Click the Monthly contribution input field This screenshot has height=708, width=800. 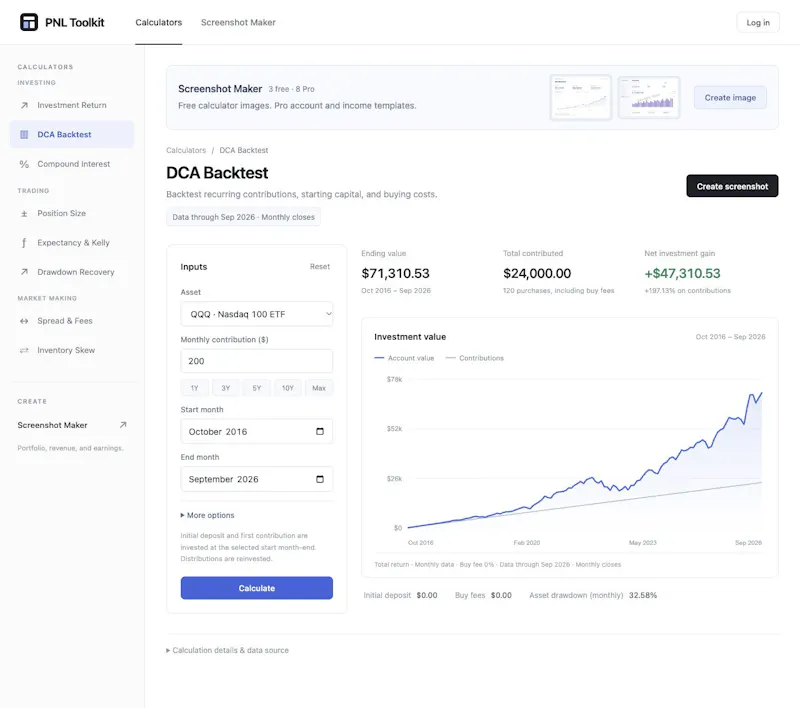(257, 361)
